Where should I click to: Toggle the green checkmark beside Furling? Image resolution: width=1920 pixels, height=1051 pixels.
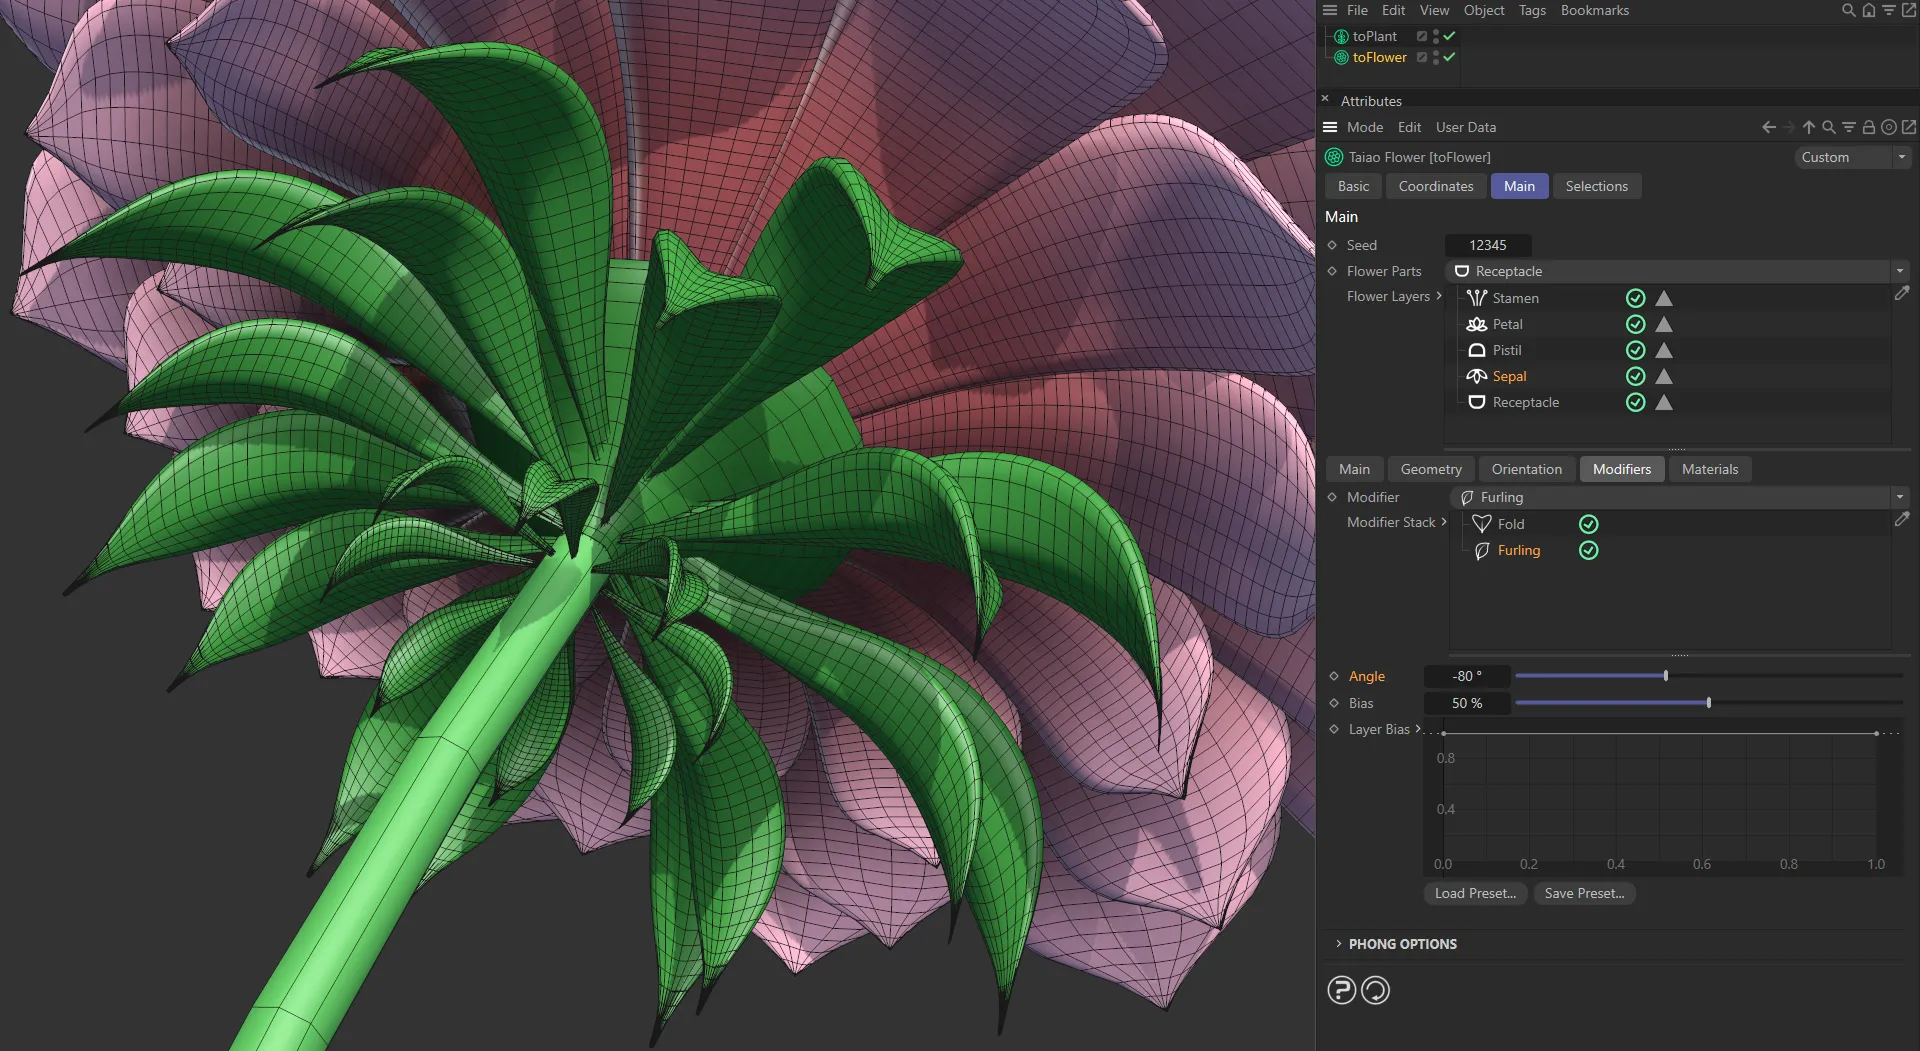pyautogui.click(x=1589, y=550)
